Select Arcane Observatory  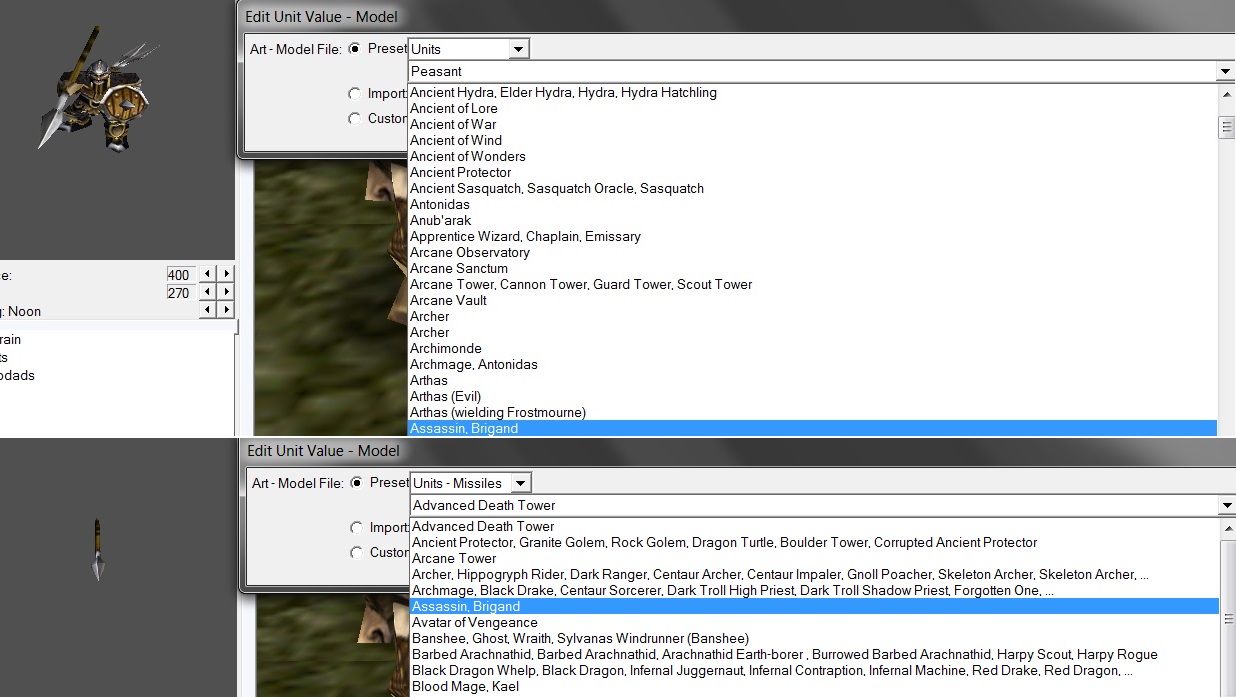point(812,252)
